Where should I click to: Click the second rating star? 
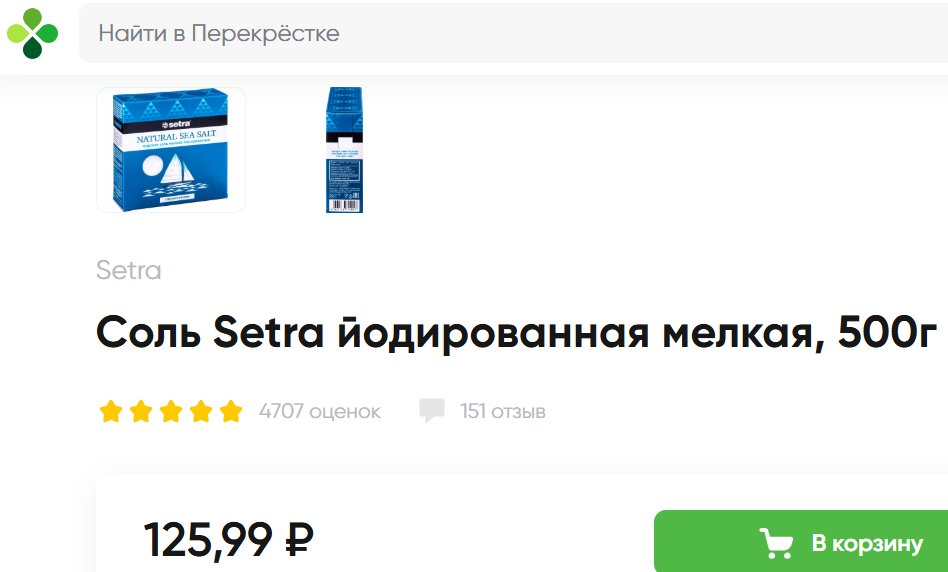point(141,411)
